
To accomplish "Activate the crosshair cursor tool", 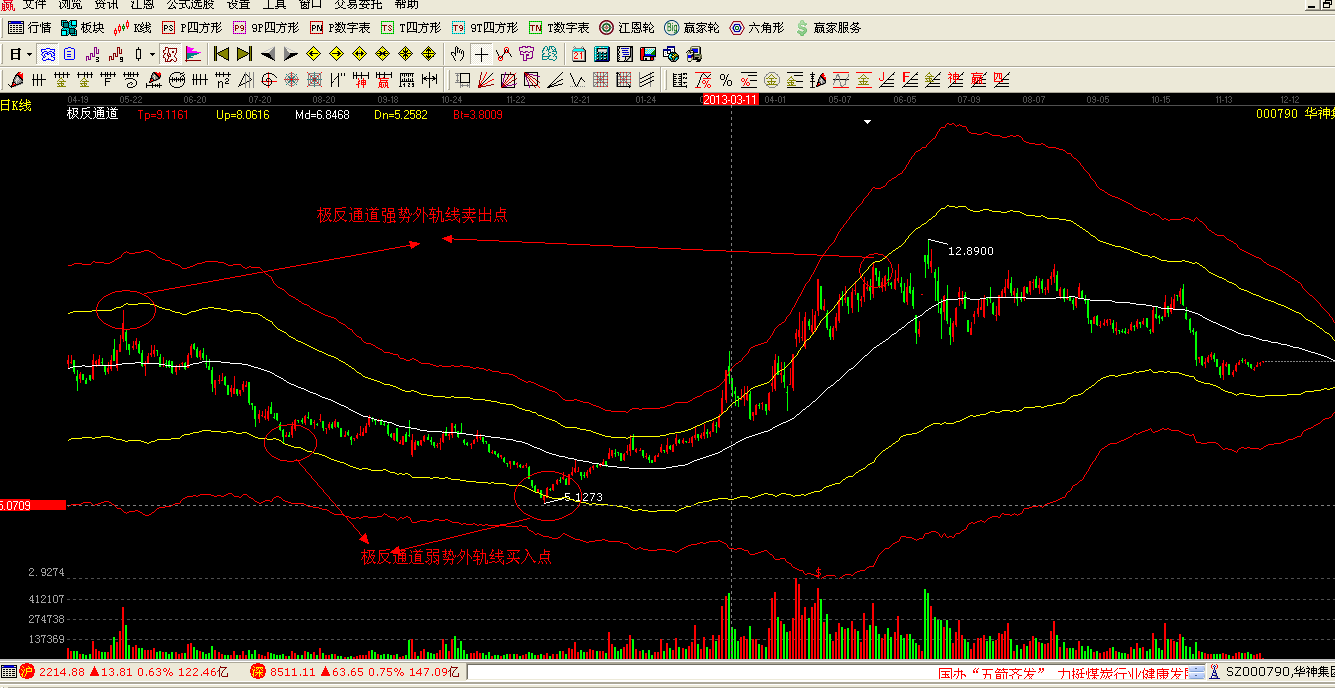I will pos(481,54).
